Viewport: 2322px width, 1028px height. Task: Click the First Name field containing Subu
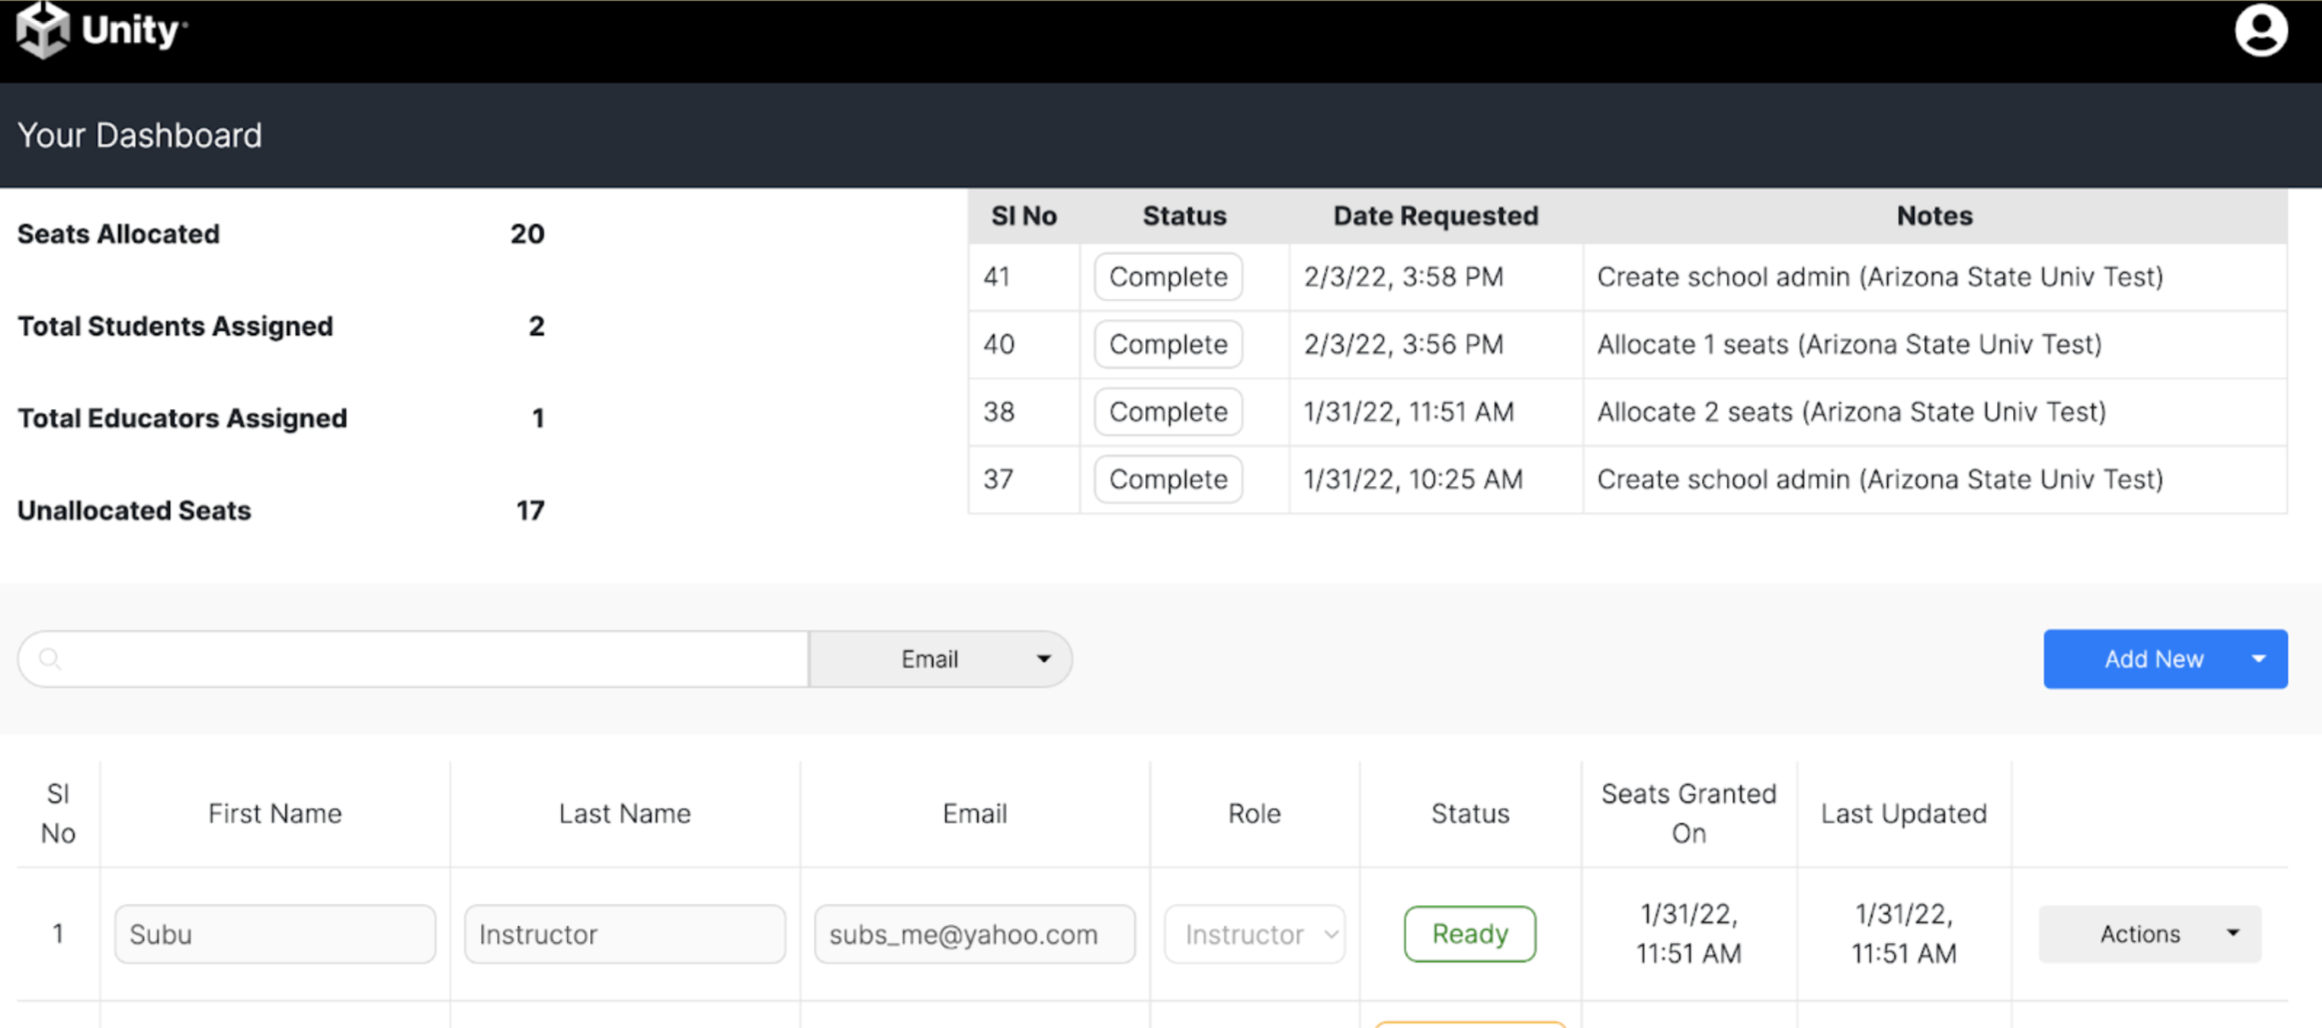[275, 934]
